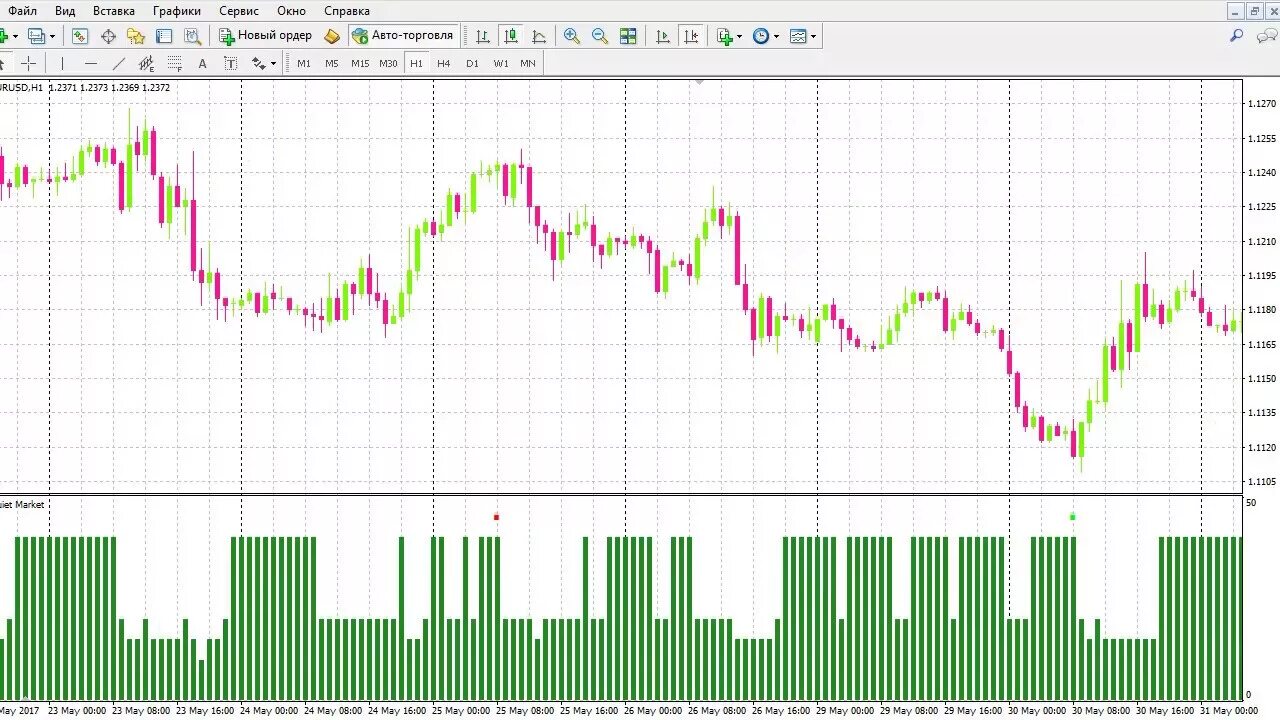Select the trendline tool

coord(119,63)
